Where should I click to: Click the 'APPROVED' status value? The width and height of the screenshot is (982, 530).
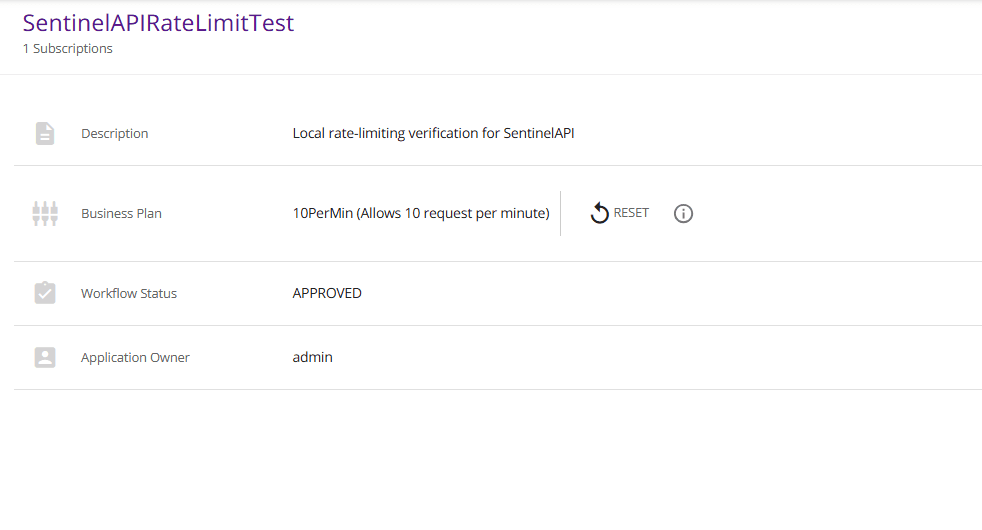point(327,293)
